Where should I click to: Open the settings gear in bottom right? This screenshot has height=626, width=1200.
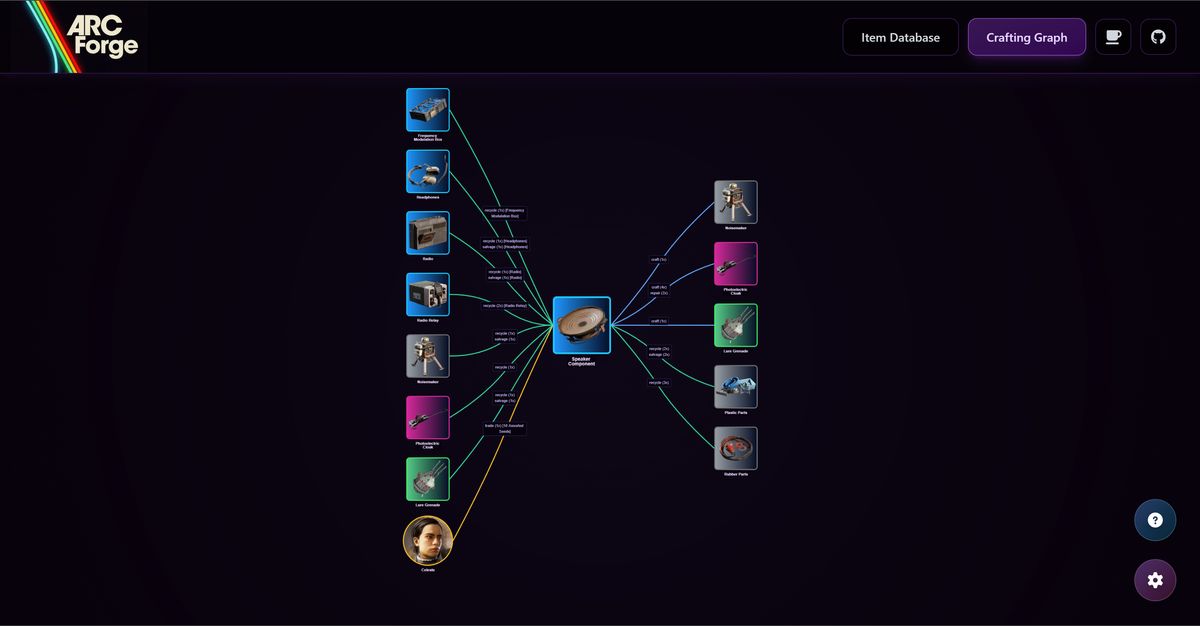coord(1155,580)
